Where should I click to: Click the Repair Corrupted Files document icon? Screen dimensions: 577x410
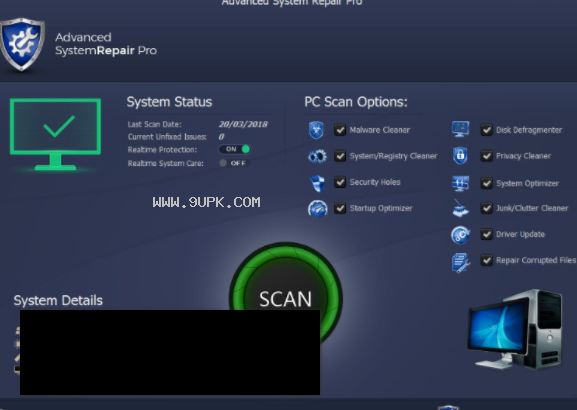[460, 262]
